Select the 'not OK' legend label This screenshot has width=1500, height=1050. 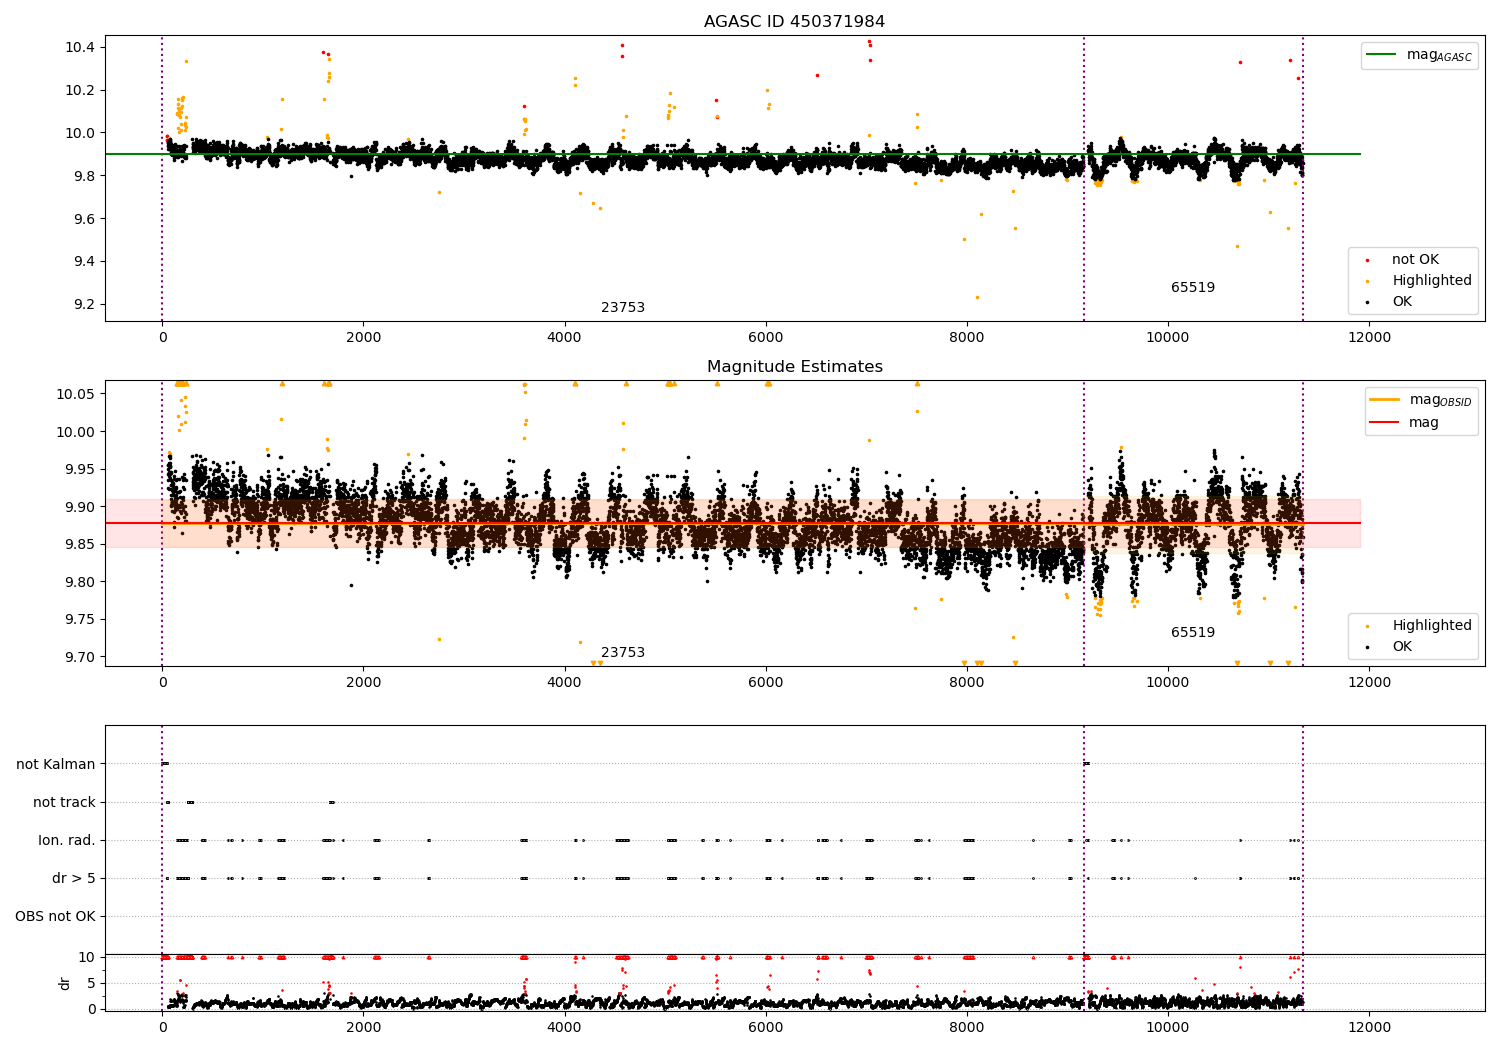[x=1415, y=260]
